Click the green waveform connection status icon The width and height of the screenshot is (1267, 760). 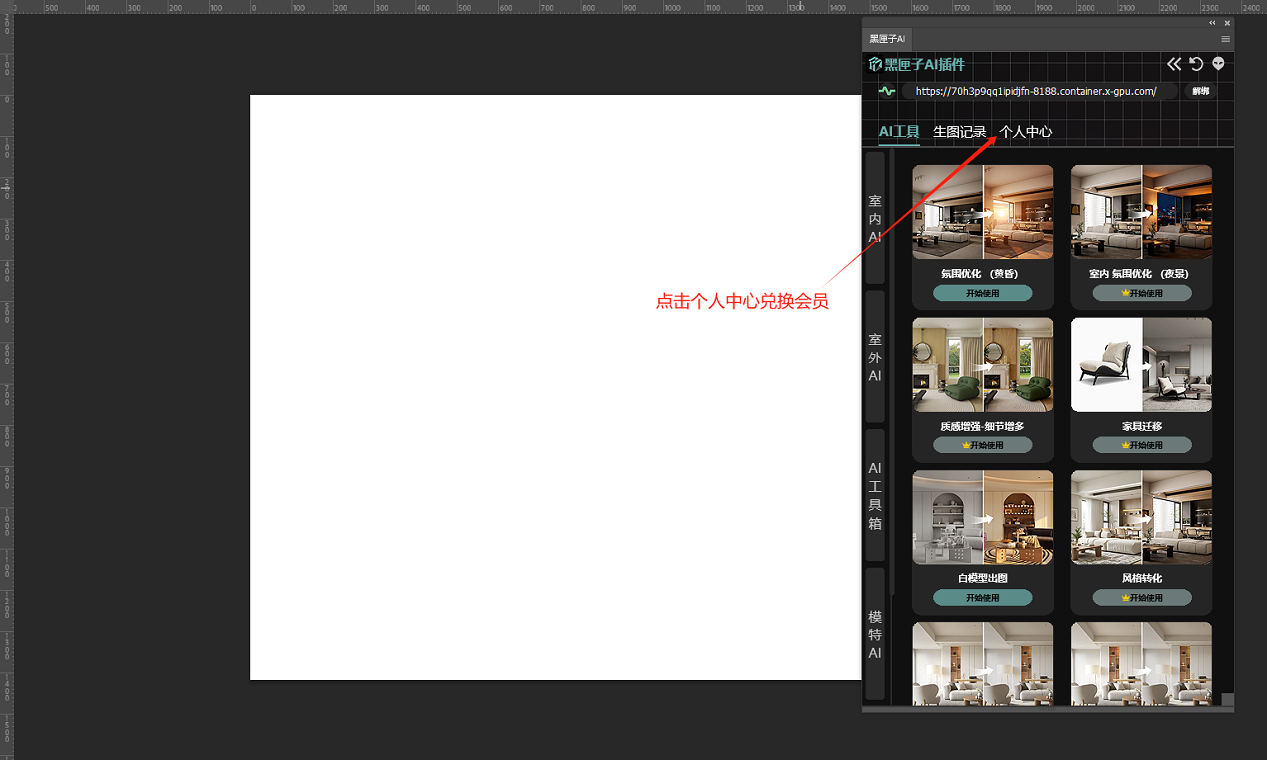coord(887,91)
